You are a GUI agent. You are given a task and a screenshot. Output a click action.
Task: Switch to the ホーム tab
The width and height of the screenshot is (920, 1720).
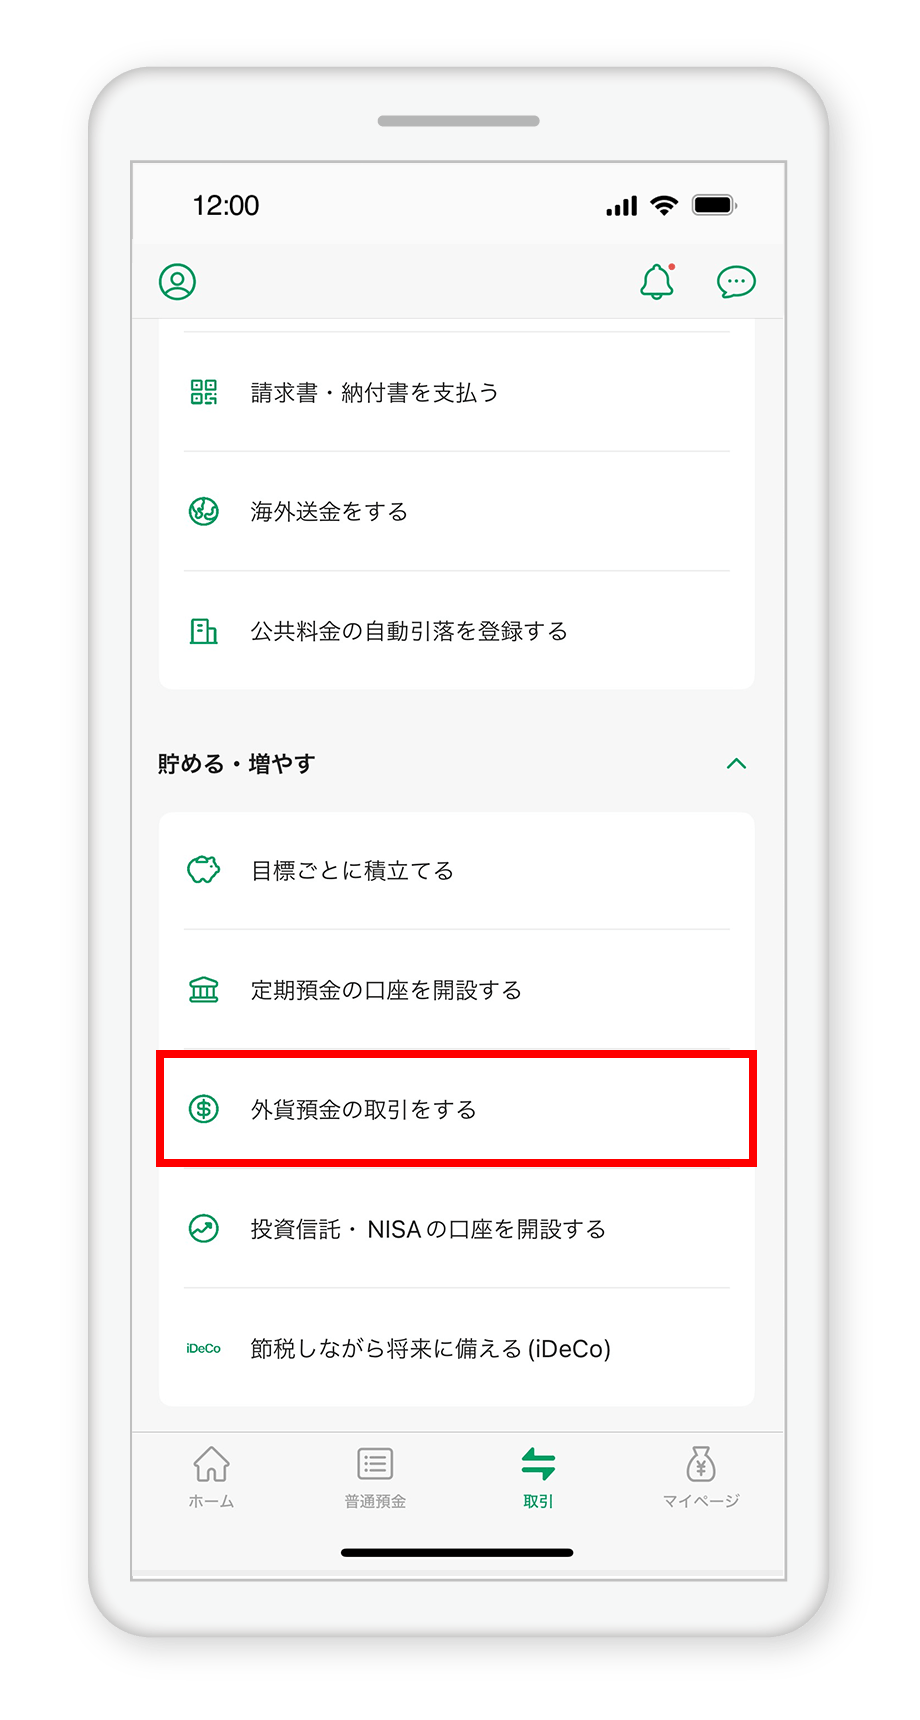(x=211, y=1477)
